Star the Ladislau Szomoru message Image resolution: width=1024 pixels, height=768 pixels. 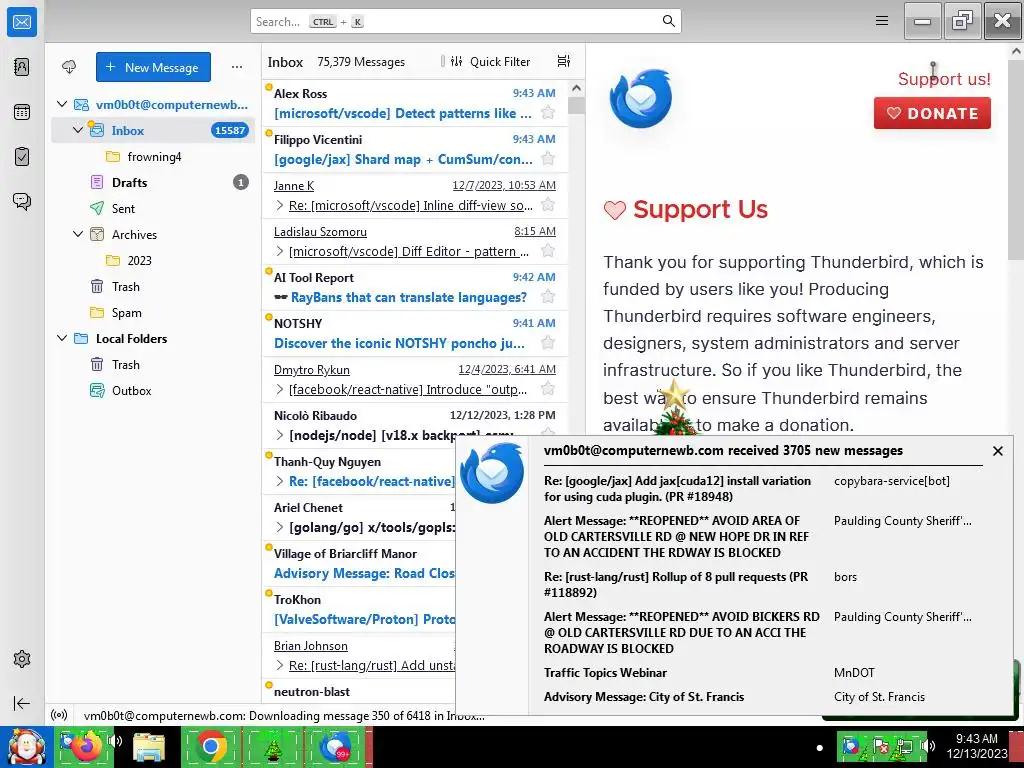548,251
